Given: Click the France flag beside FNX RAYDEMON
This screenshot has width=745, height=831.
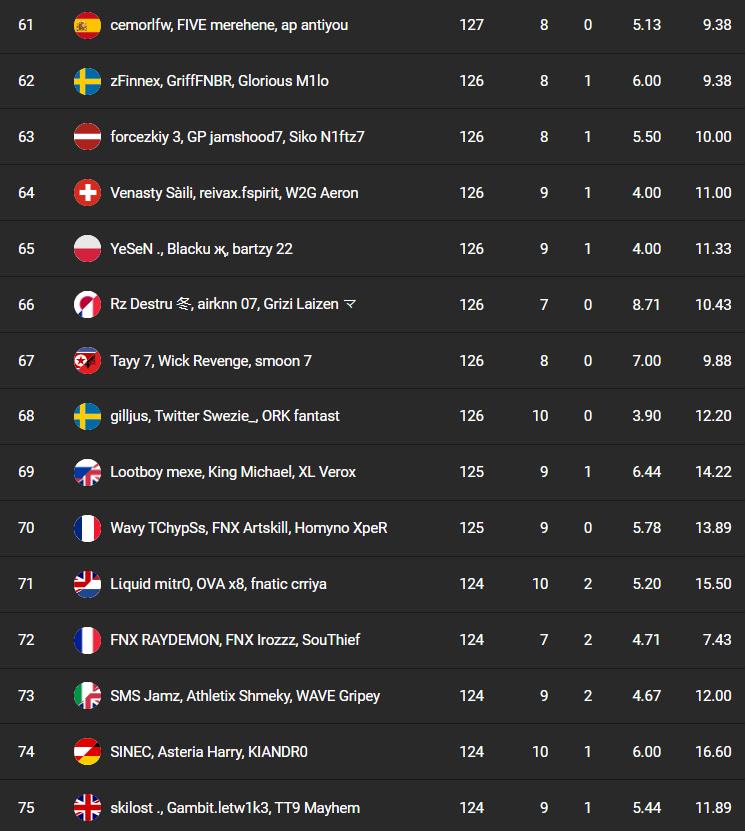Looking at the screenshot, I should (x=87, y=640).
